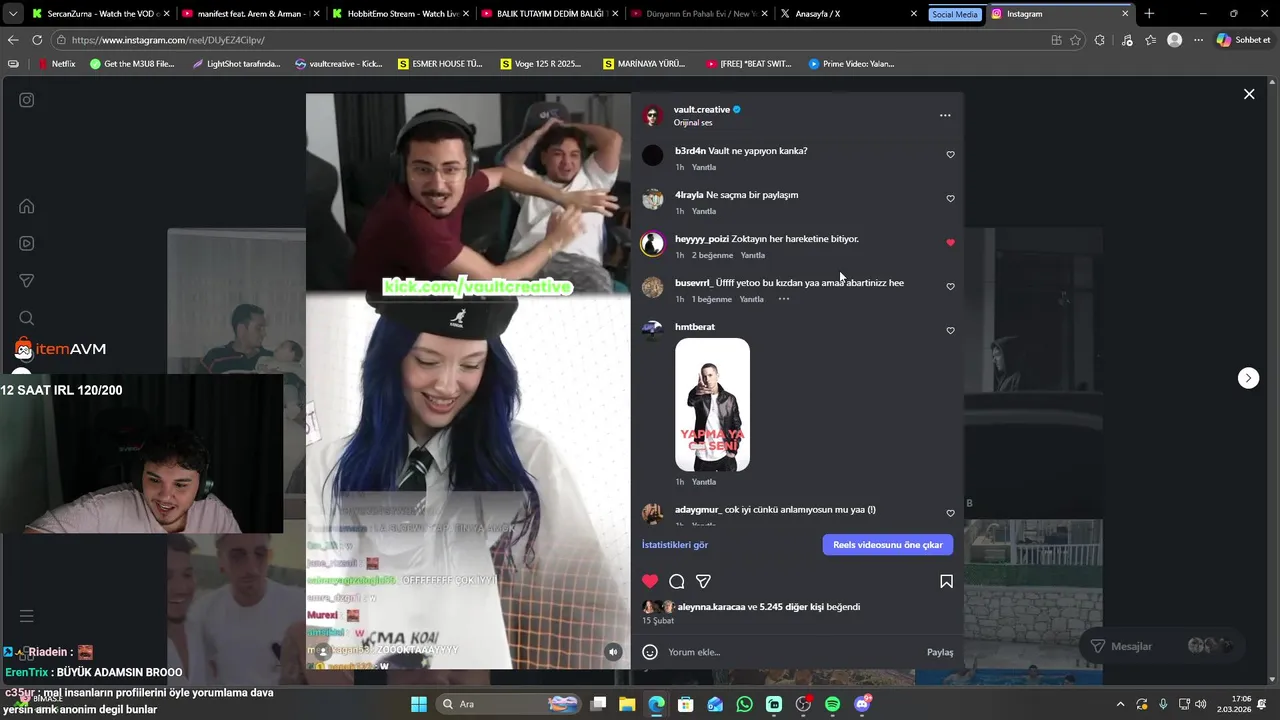Reply to b3rd4n's comment
The image size is (1280, 720).
[704, 167]
